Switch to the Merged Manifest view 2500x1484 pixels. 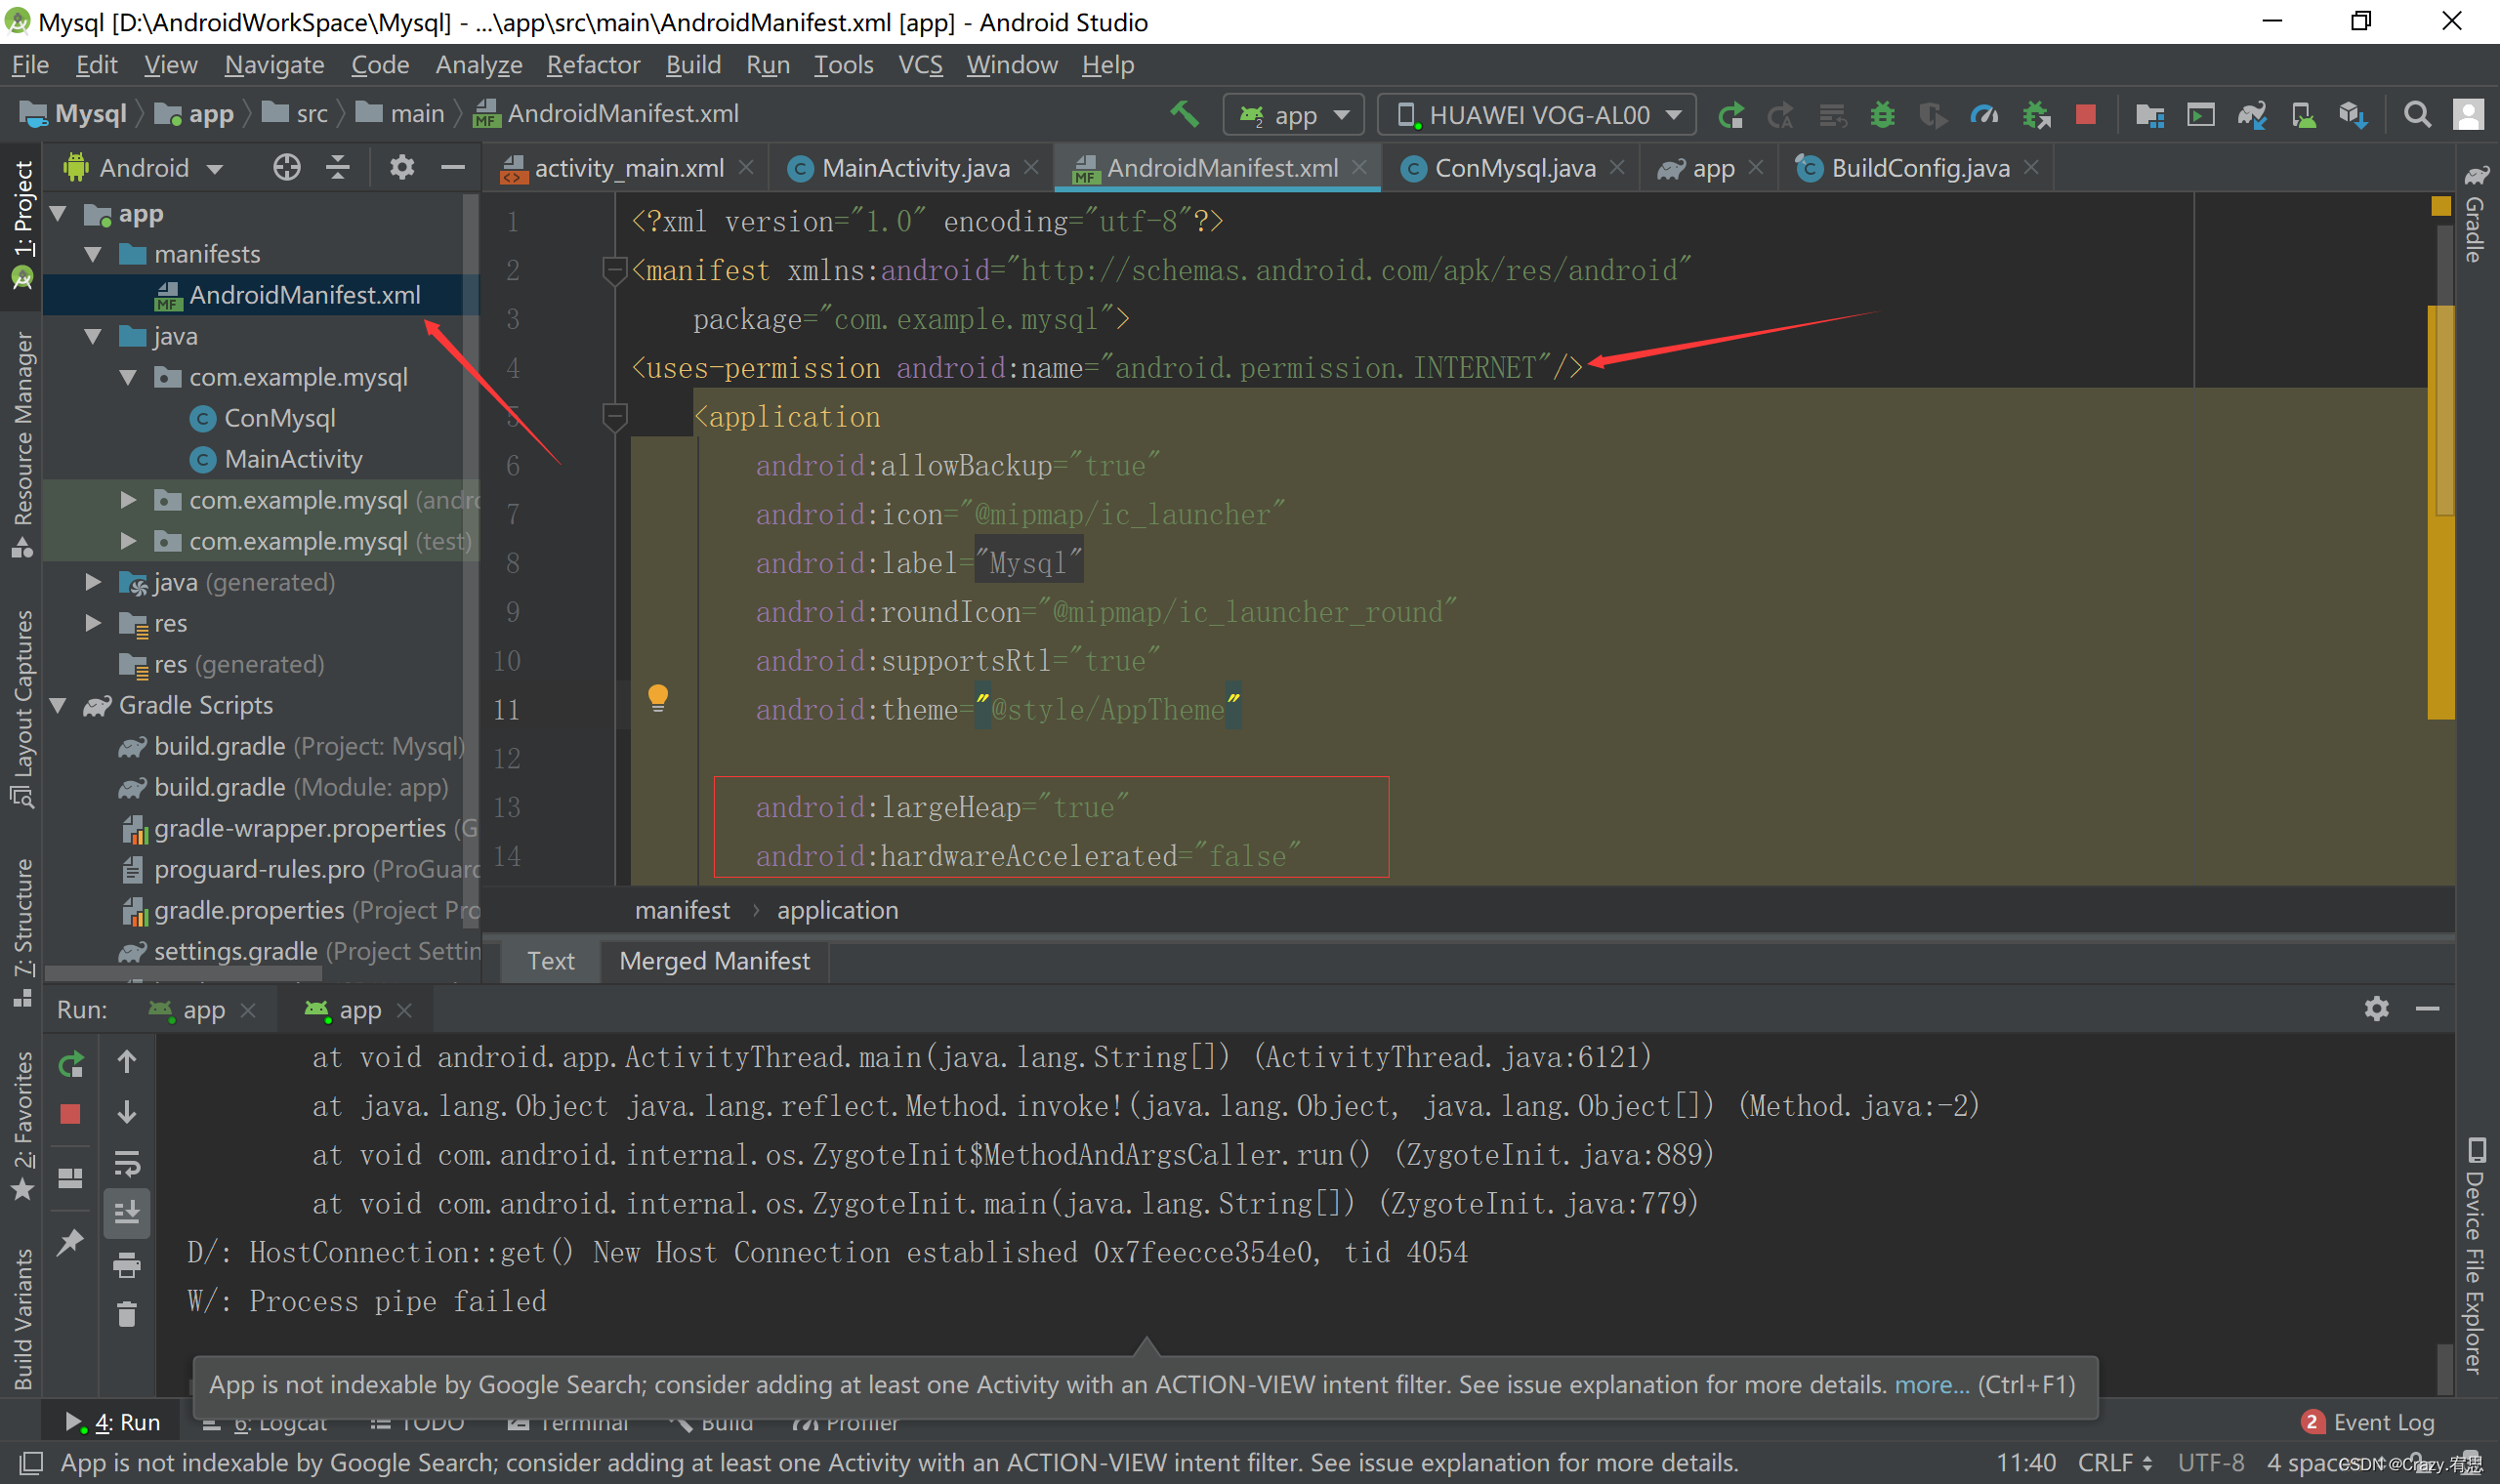tap(714, 961)
